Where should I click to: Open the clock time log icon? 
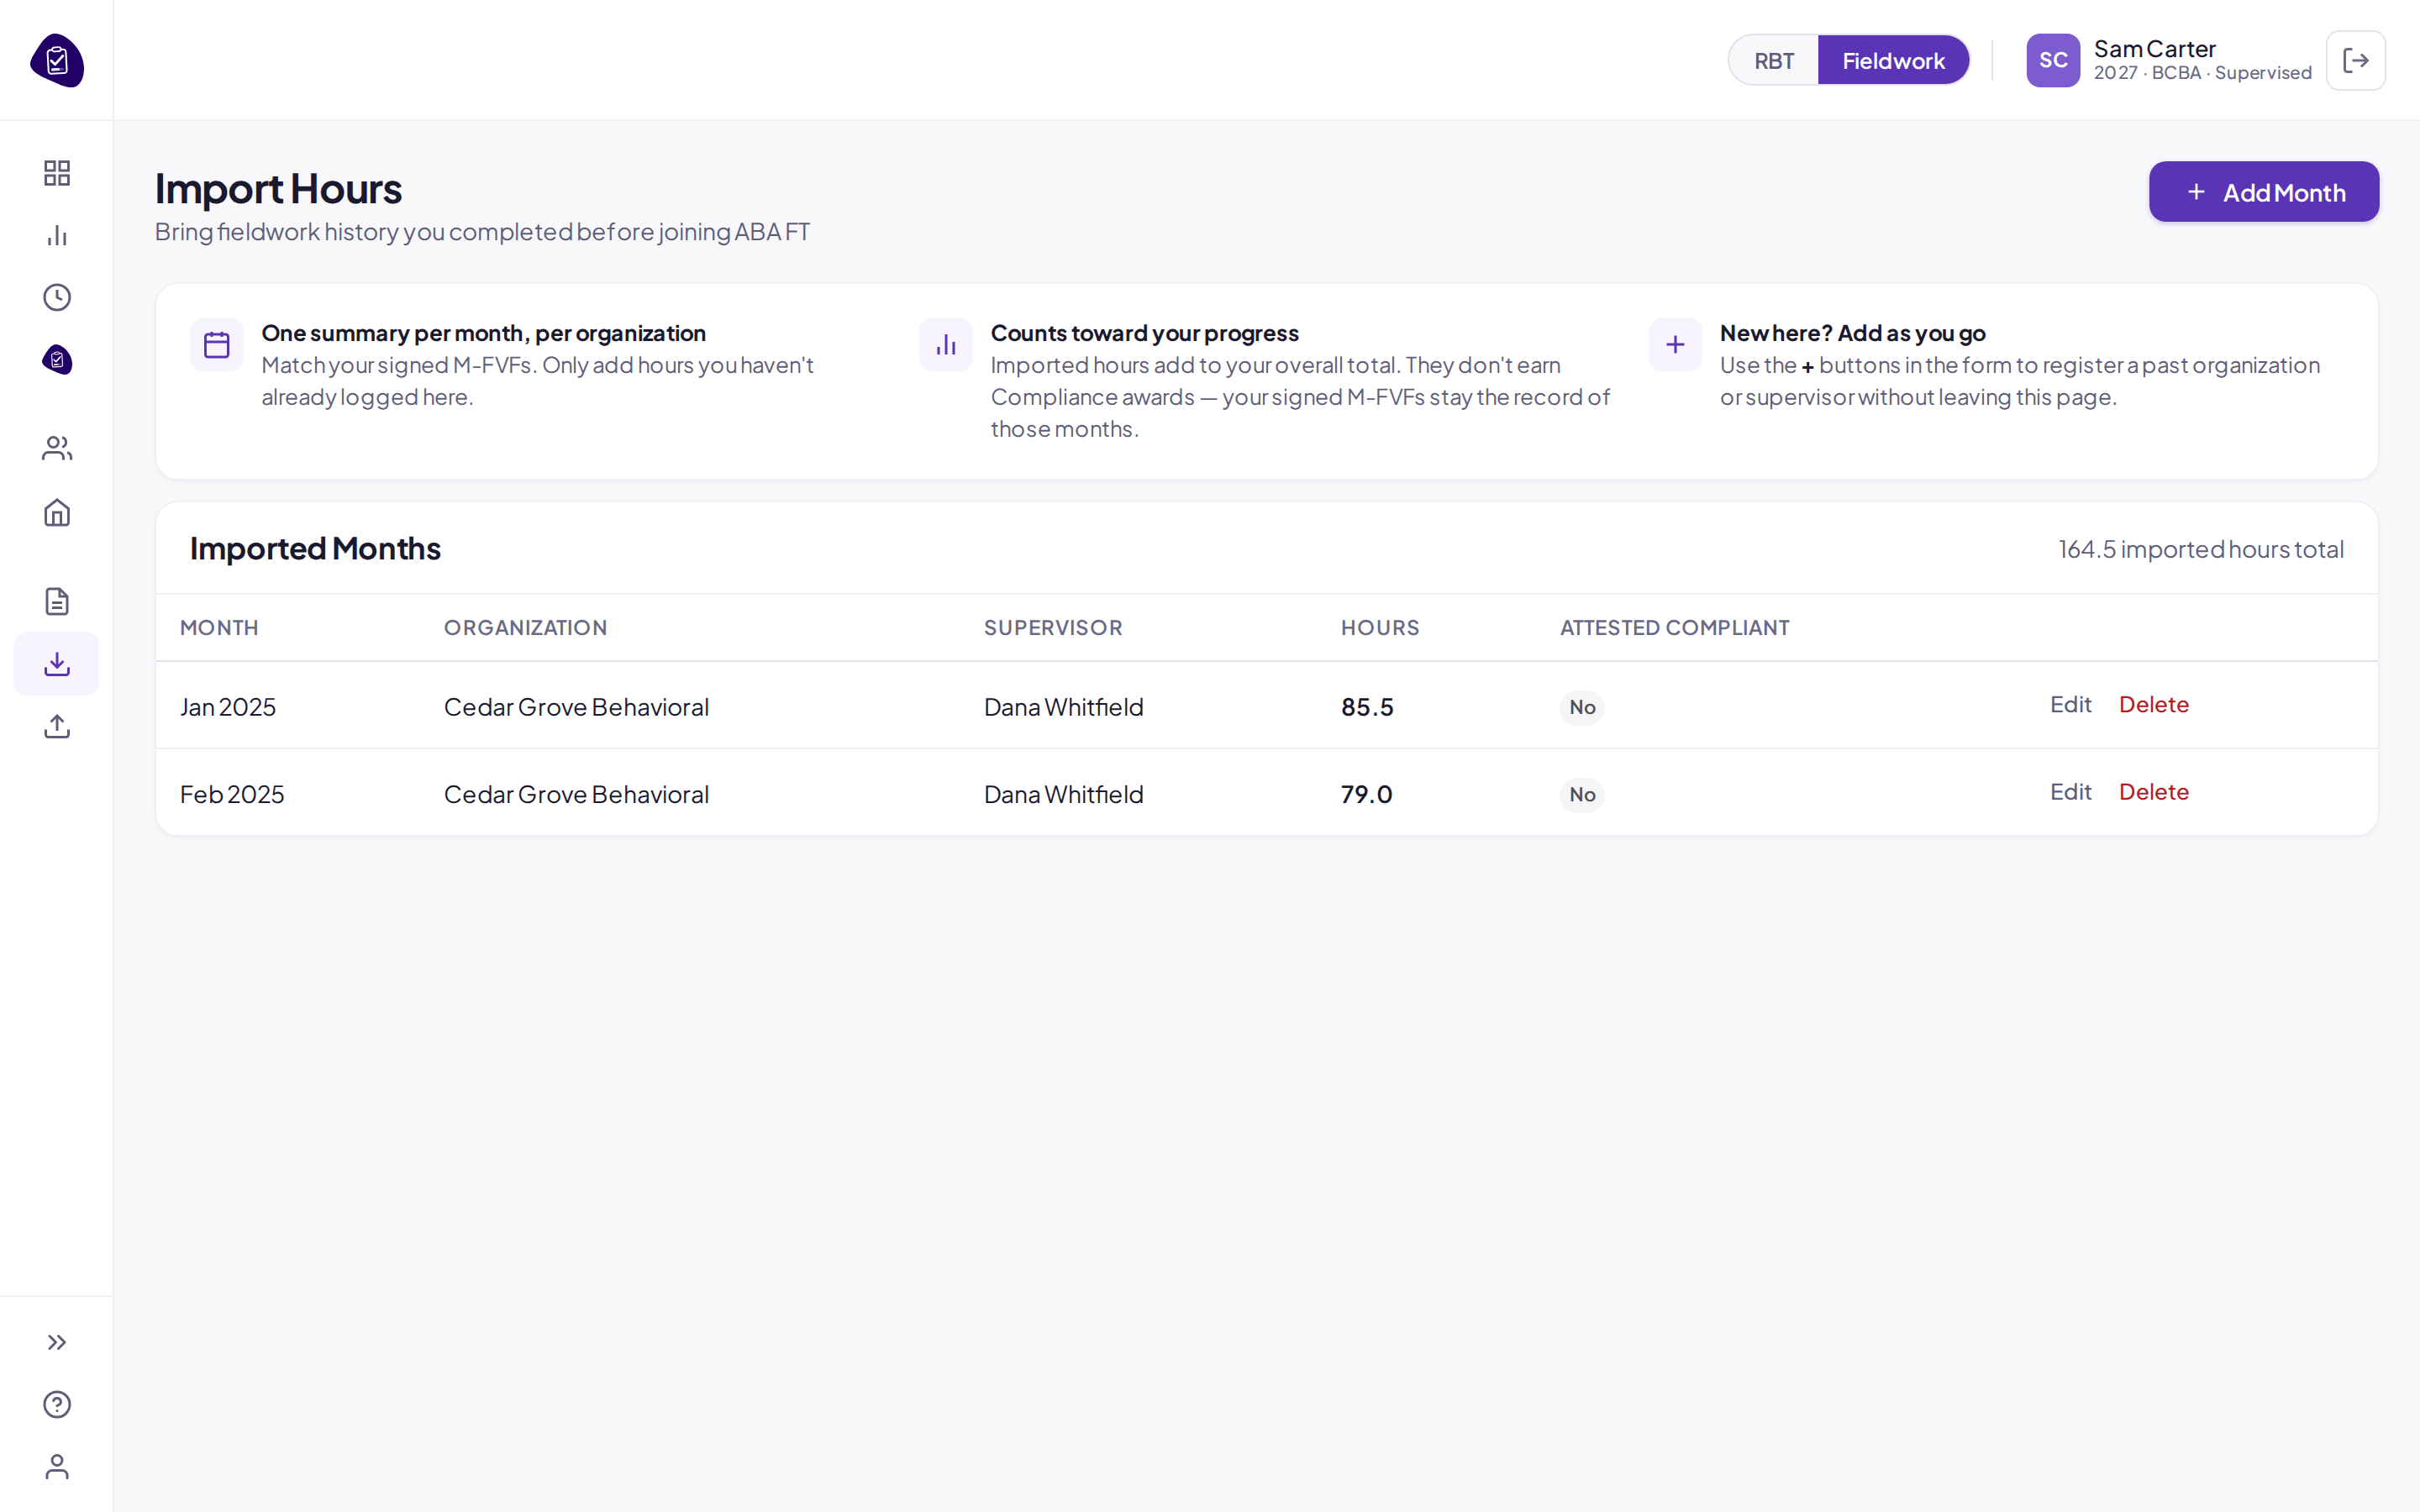57,297
